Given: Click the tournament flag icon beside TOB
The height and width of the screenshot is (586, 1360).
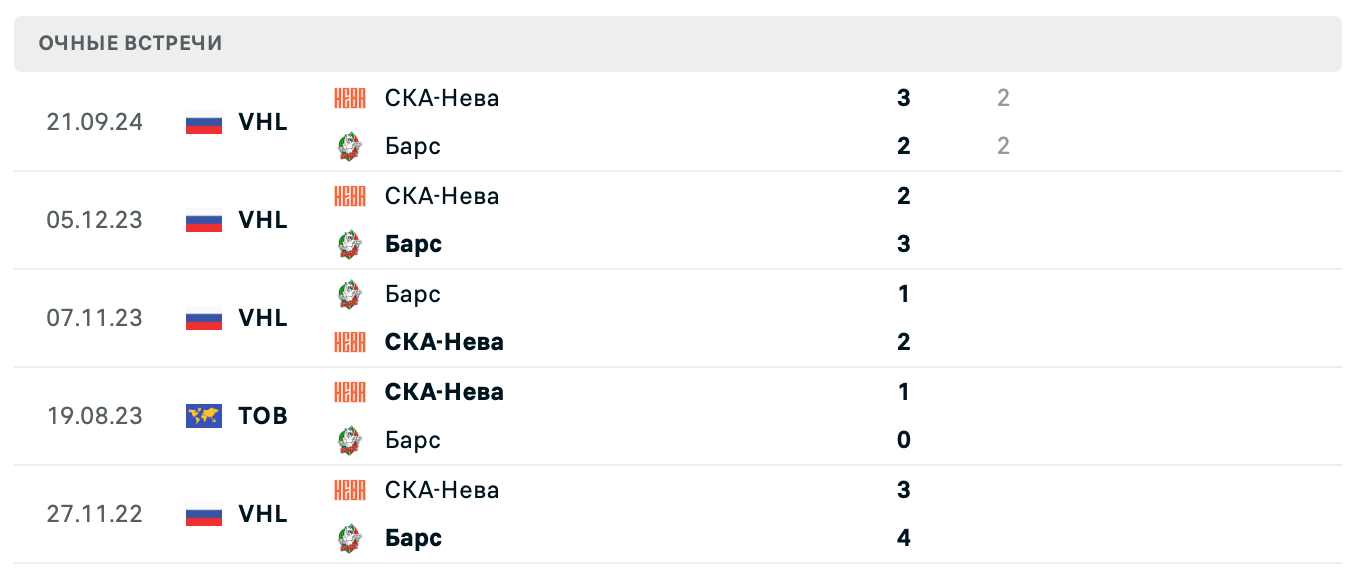Looking at the screenshot, I should click(203, 416).
